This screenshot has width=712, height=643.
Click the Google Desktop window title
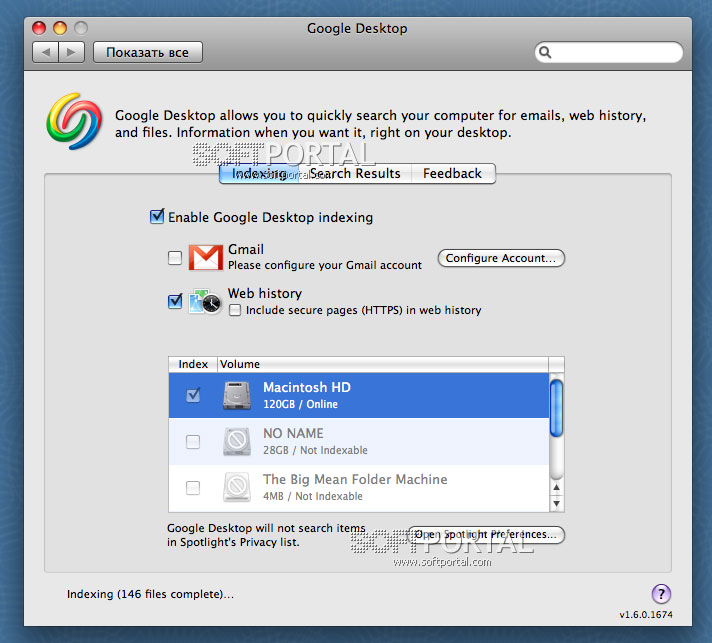point(357,28)
